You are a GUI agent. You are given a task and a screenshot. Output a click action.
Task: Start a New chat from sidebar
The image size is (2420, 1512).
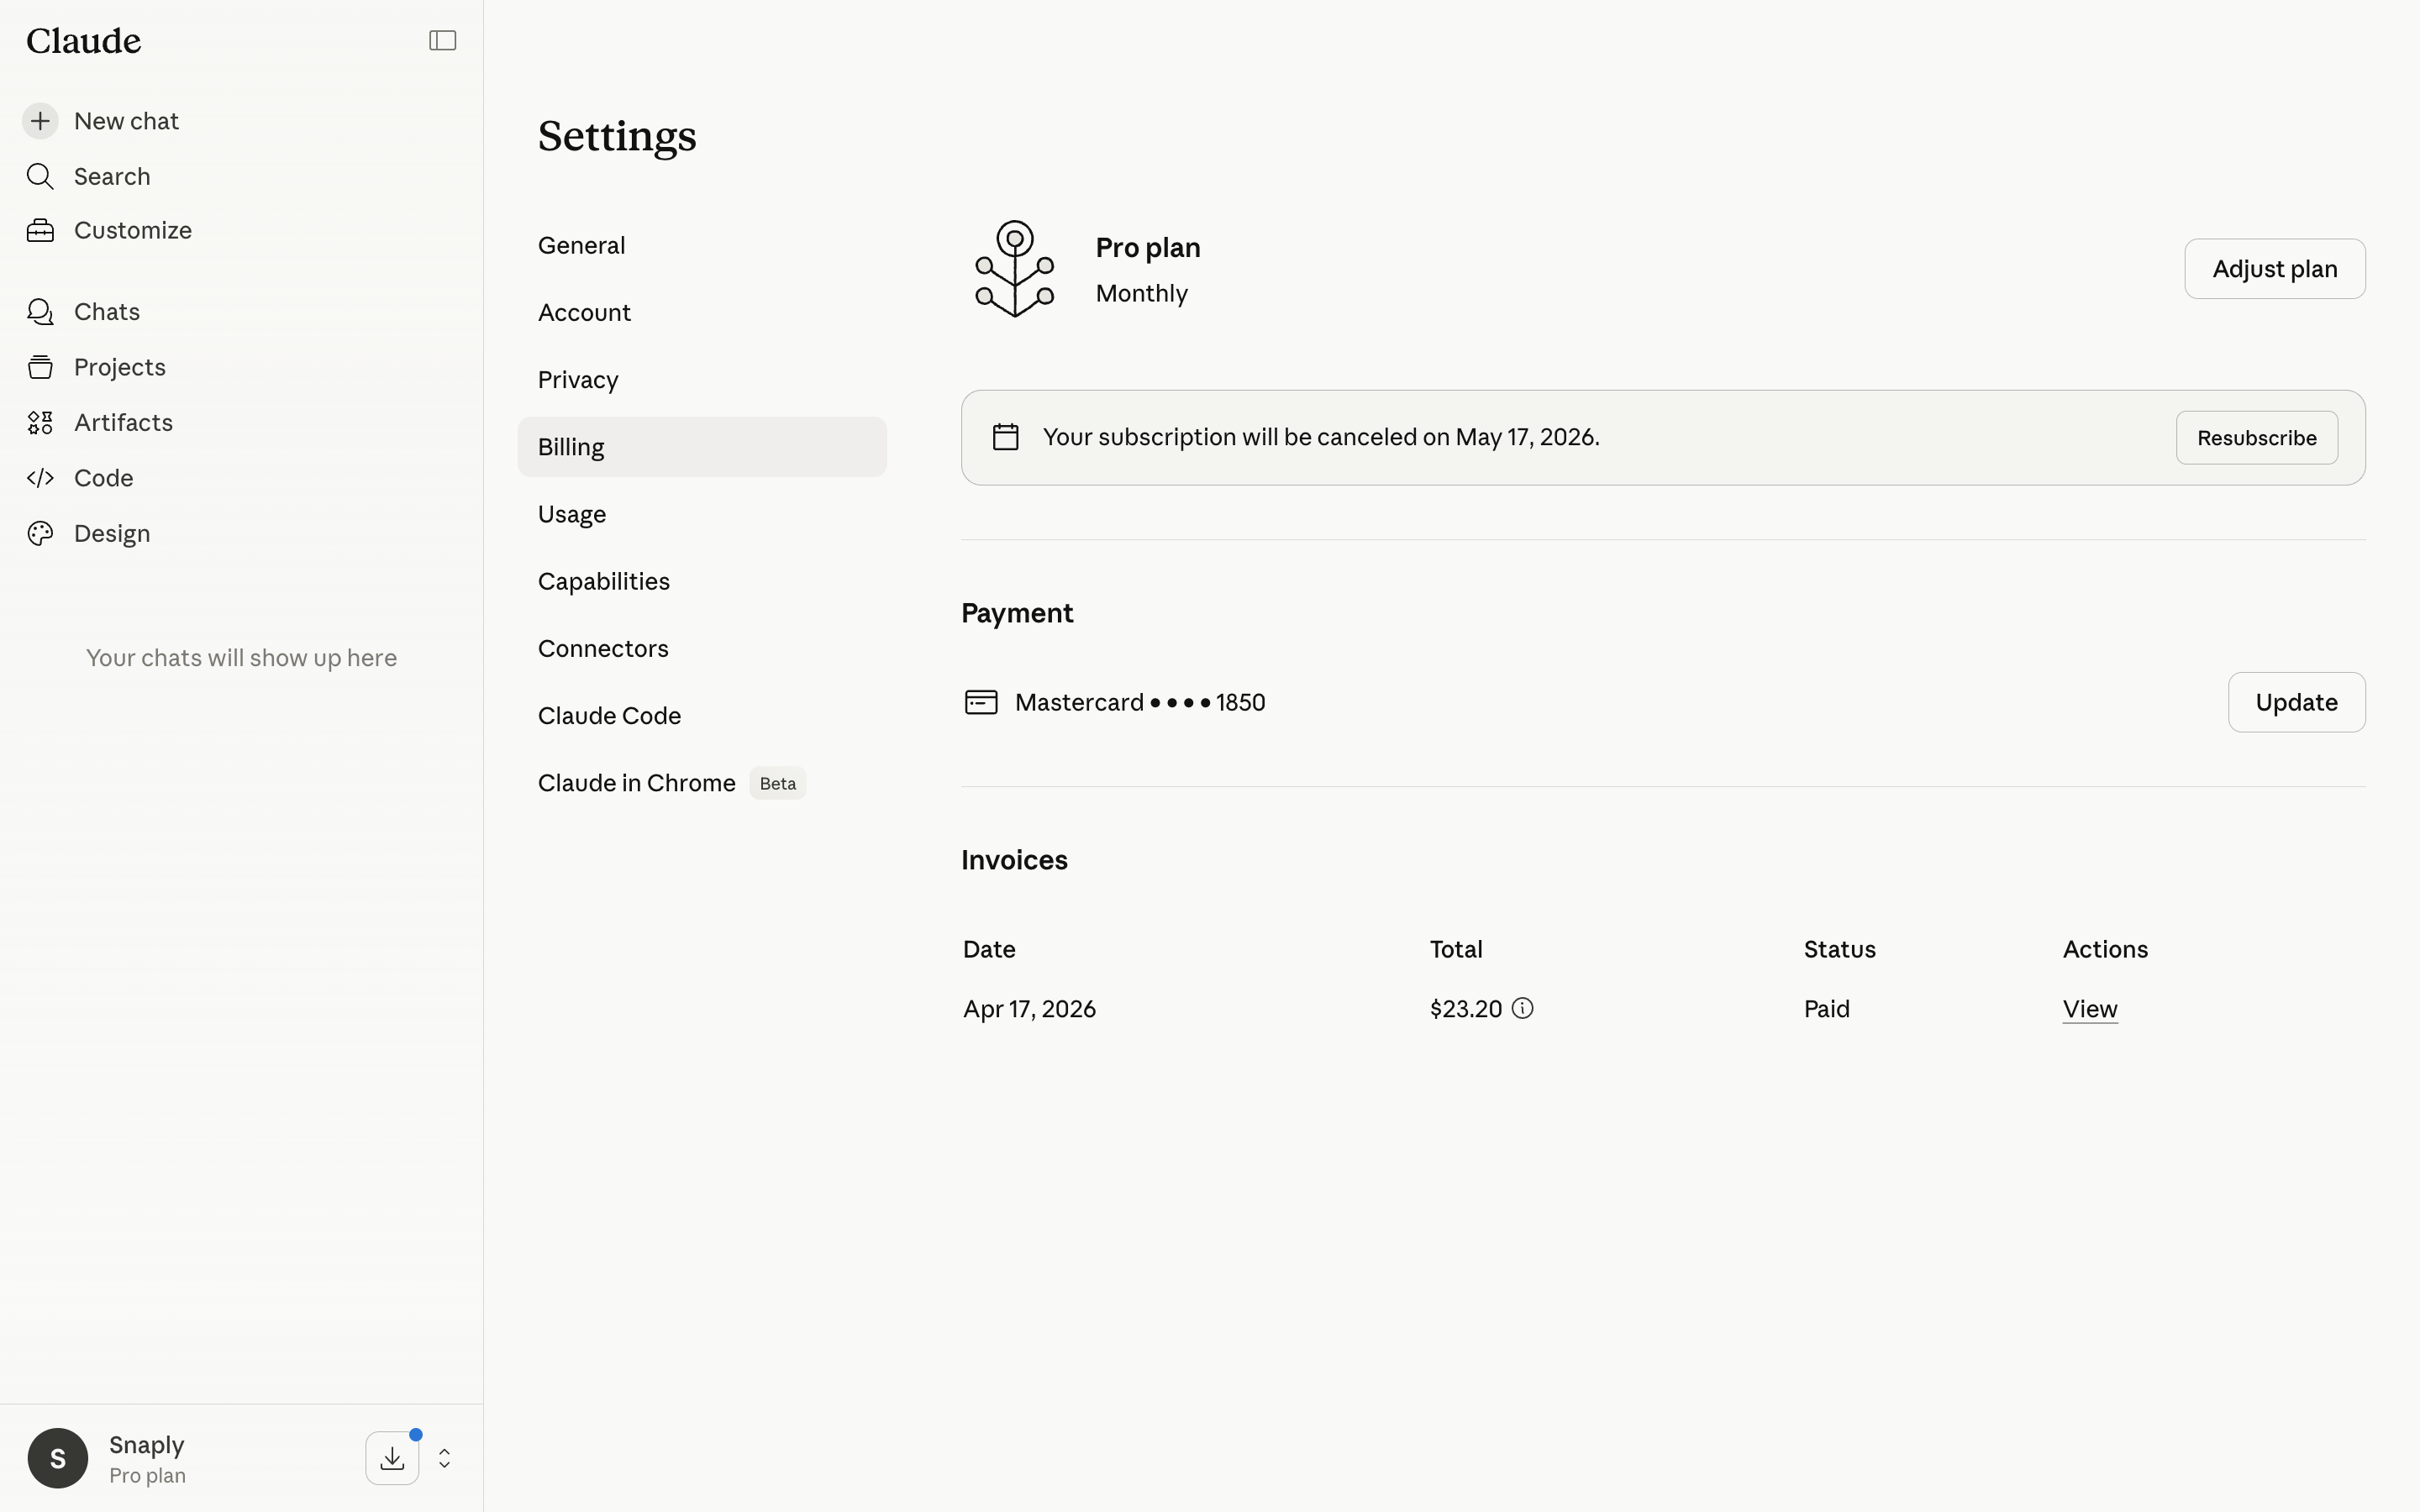point(126,121)
